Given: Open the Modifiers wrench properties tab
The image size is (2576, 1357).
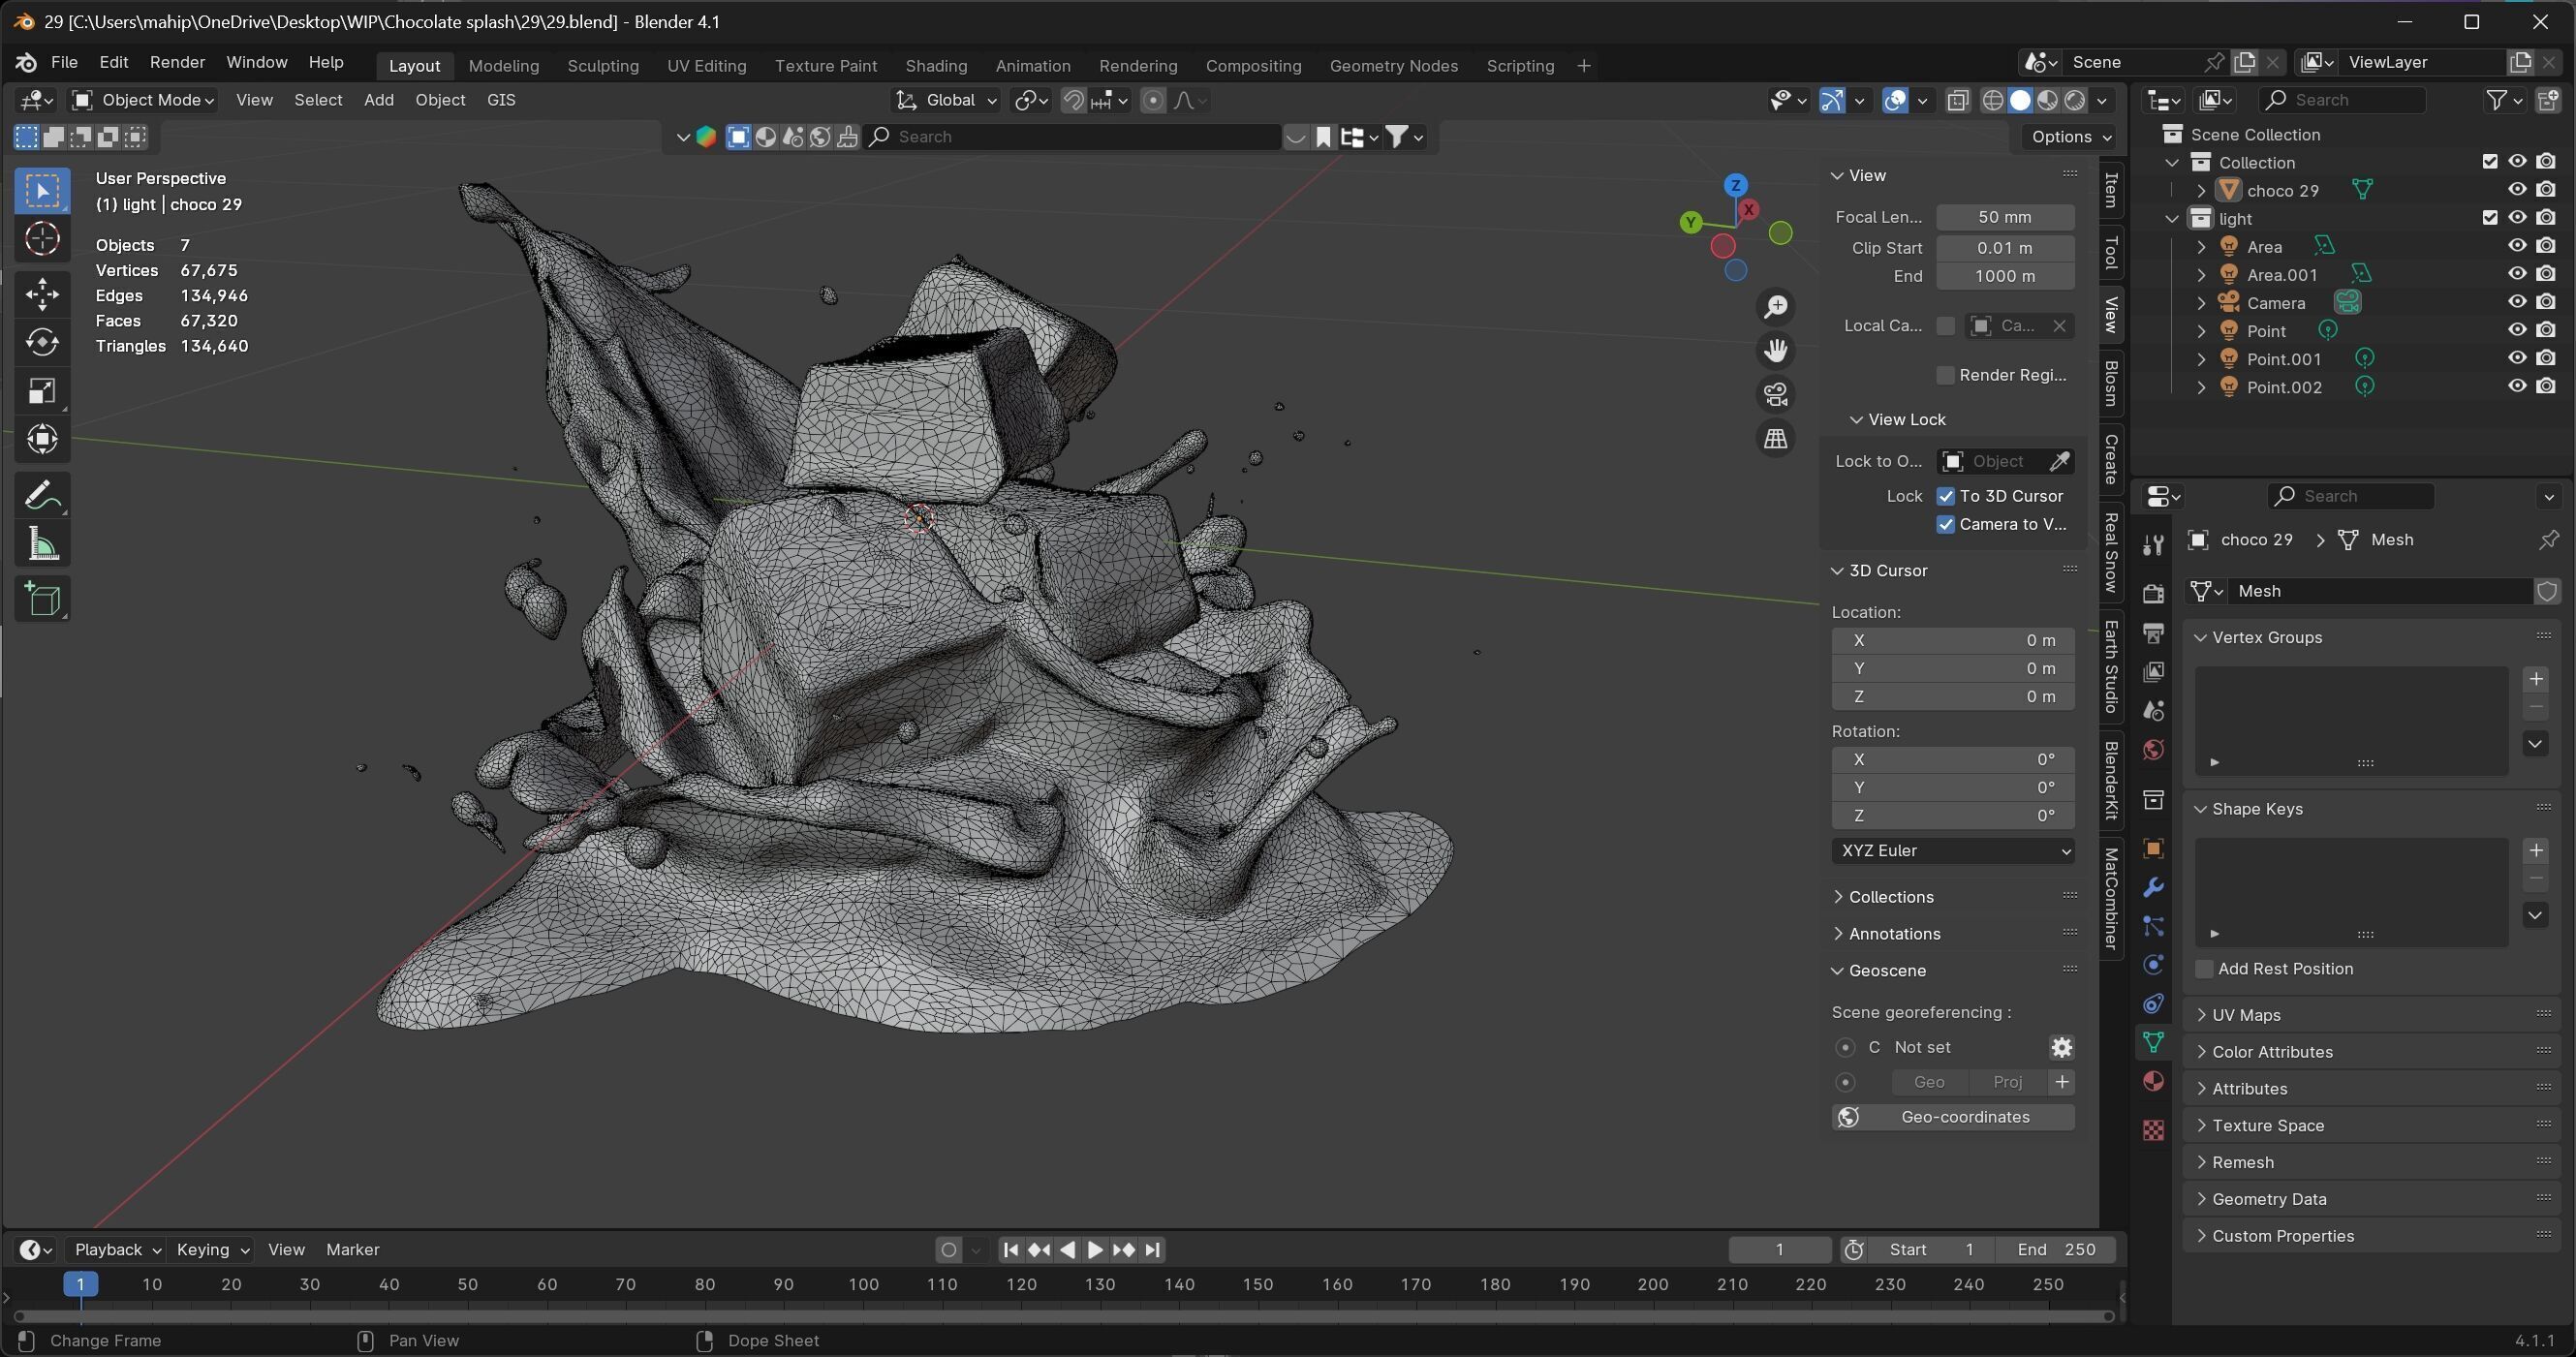Looking at the screenshot, I should coord(2153,887).
